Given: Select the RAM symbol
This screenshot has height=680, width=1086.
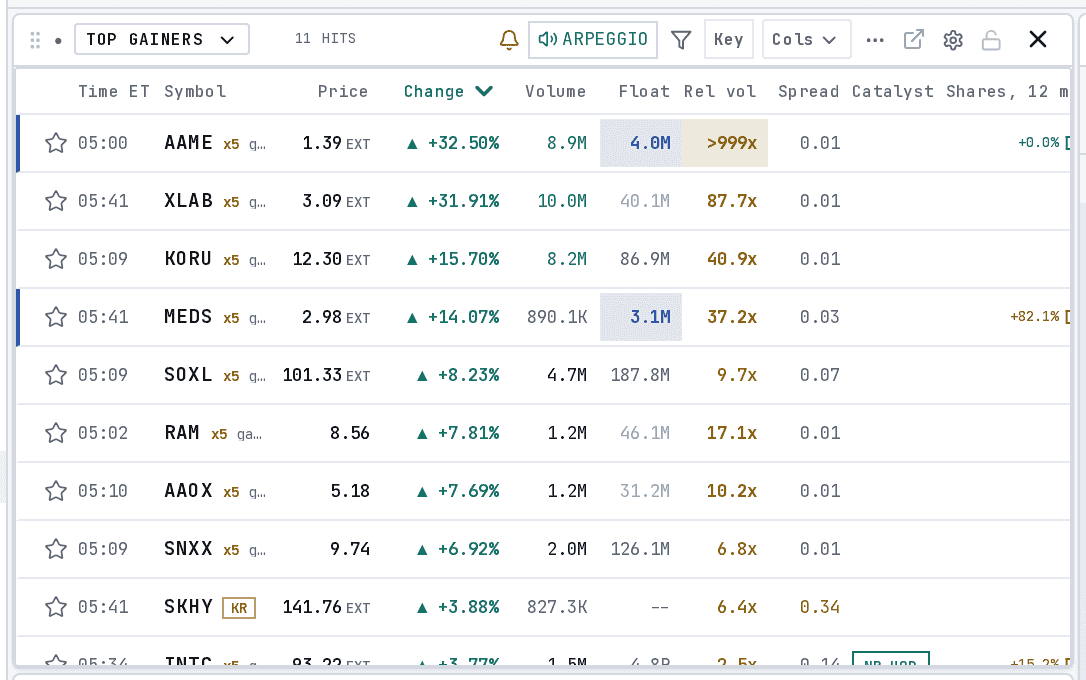Looking at the screenshot, I should click(182, 433).
